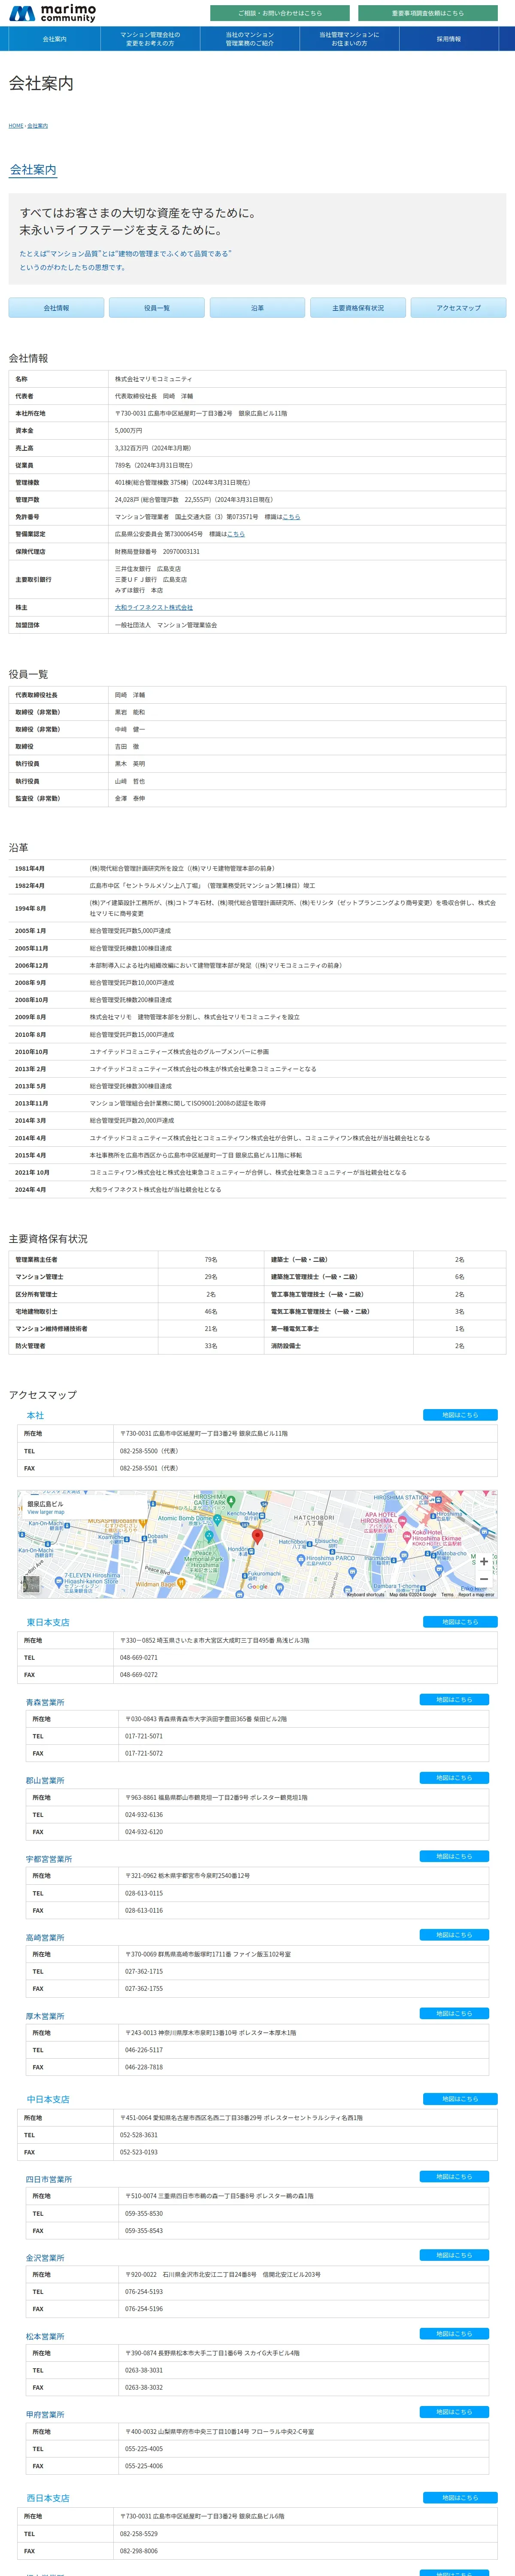Image resolution: width=515 pixels, height=2576 pixels.
Task: Open 地図はこちら for 厚木営業所
Action: pos(454,2014)
